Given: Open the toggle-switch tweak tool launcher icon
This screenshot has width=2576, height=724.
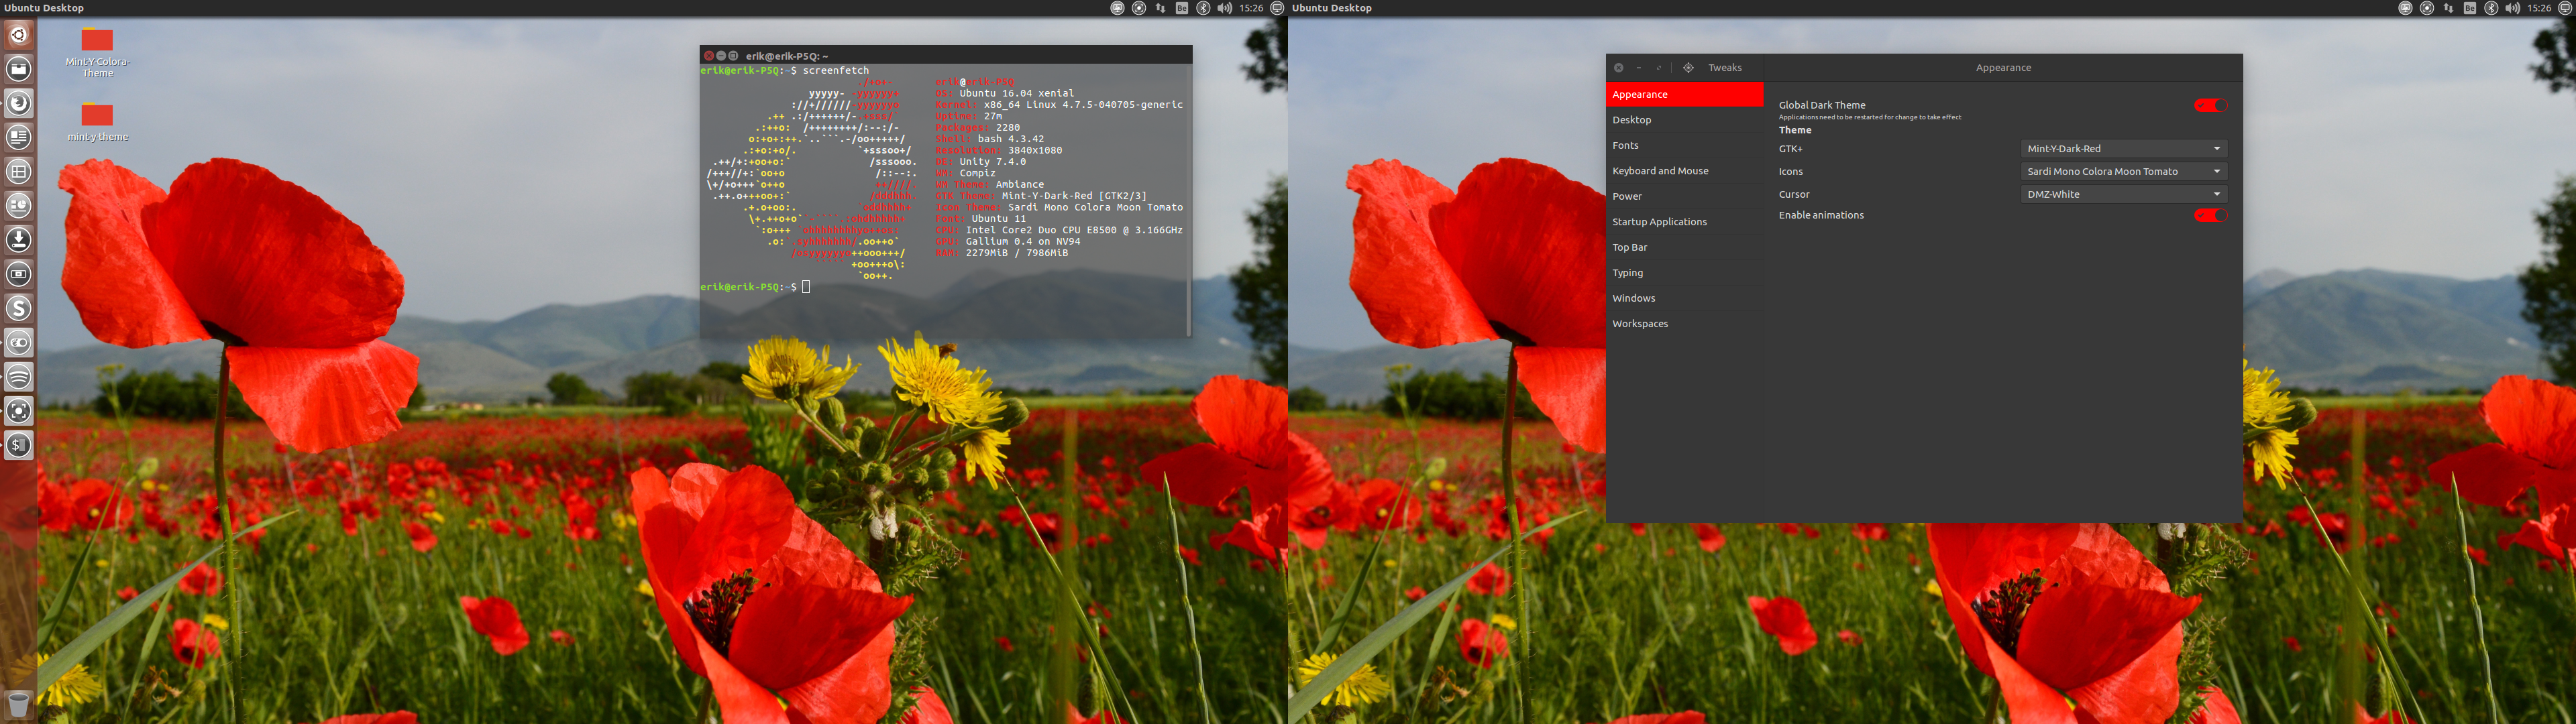Looking at the screenshot, I should coord(18,342).
